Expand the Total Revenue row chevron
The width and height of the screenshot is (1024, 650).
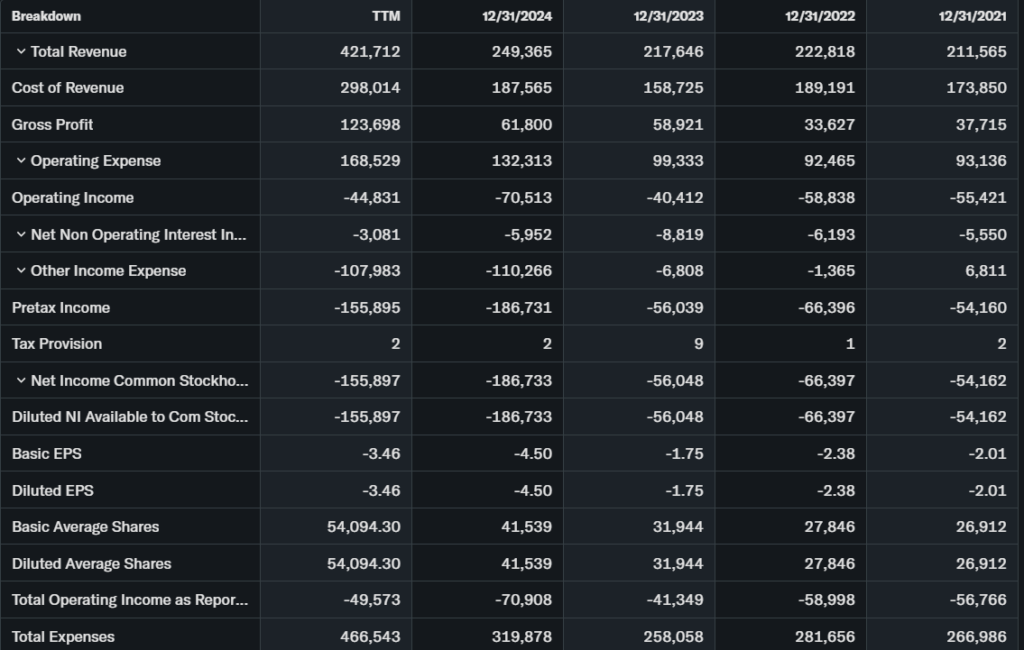pyautogui.click(x=21, y=51)
